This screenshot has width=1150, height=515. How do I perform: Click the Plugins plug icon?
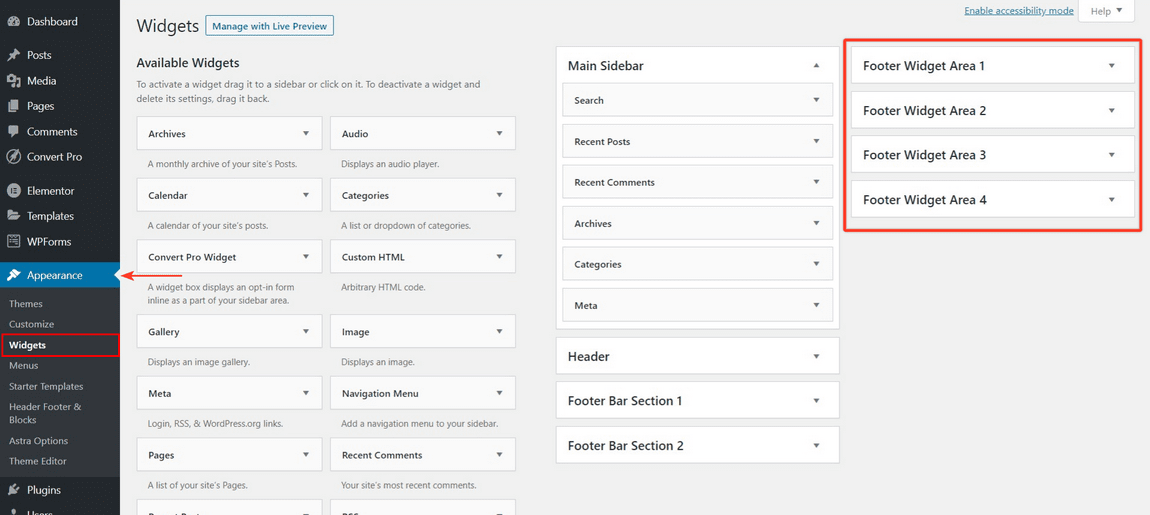[13, 490]
